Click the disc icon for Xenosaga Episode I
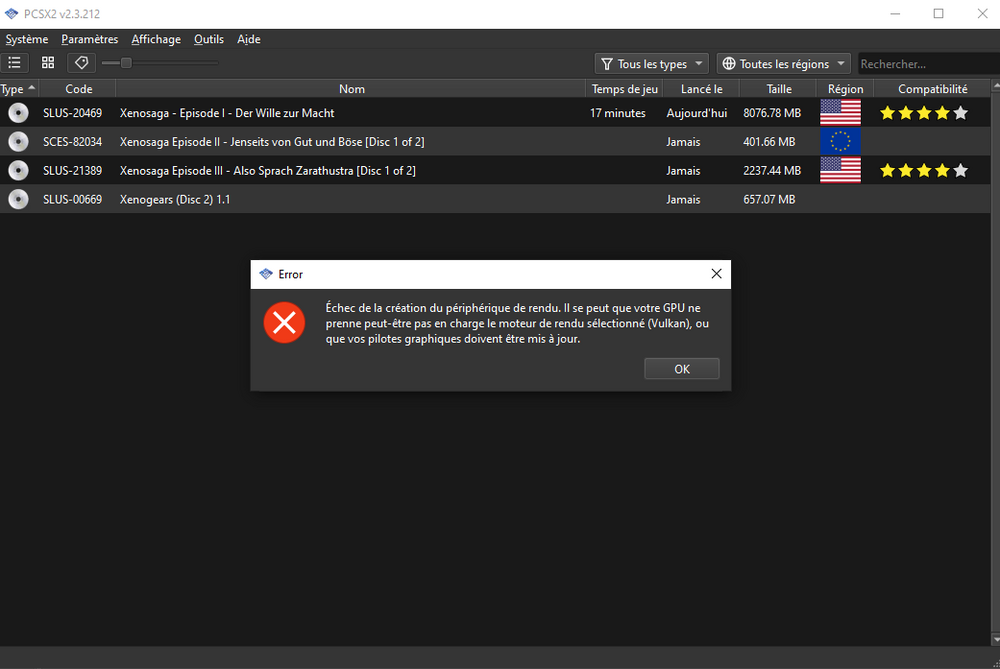 click(18, 113)
